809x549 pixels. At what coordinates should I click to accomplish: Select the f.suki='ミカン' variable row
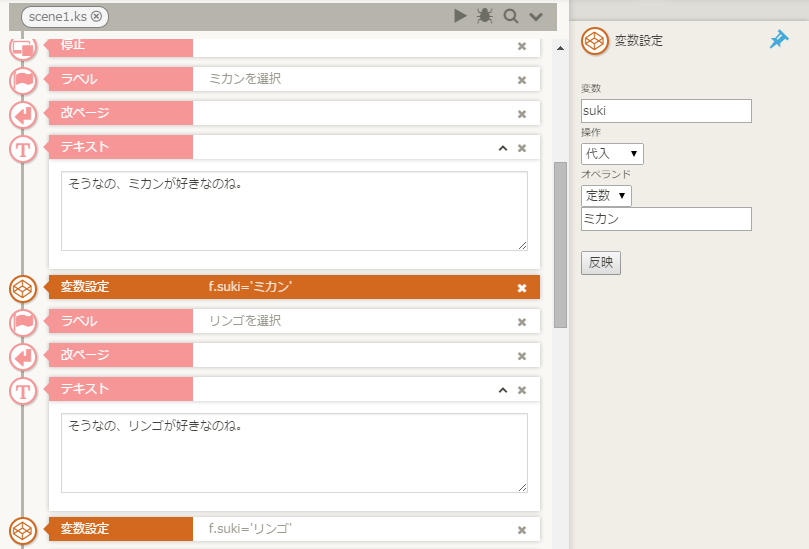[x=294, y=287]
